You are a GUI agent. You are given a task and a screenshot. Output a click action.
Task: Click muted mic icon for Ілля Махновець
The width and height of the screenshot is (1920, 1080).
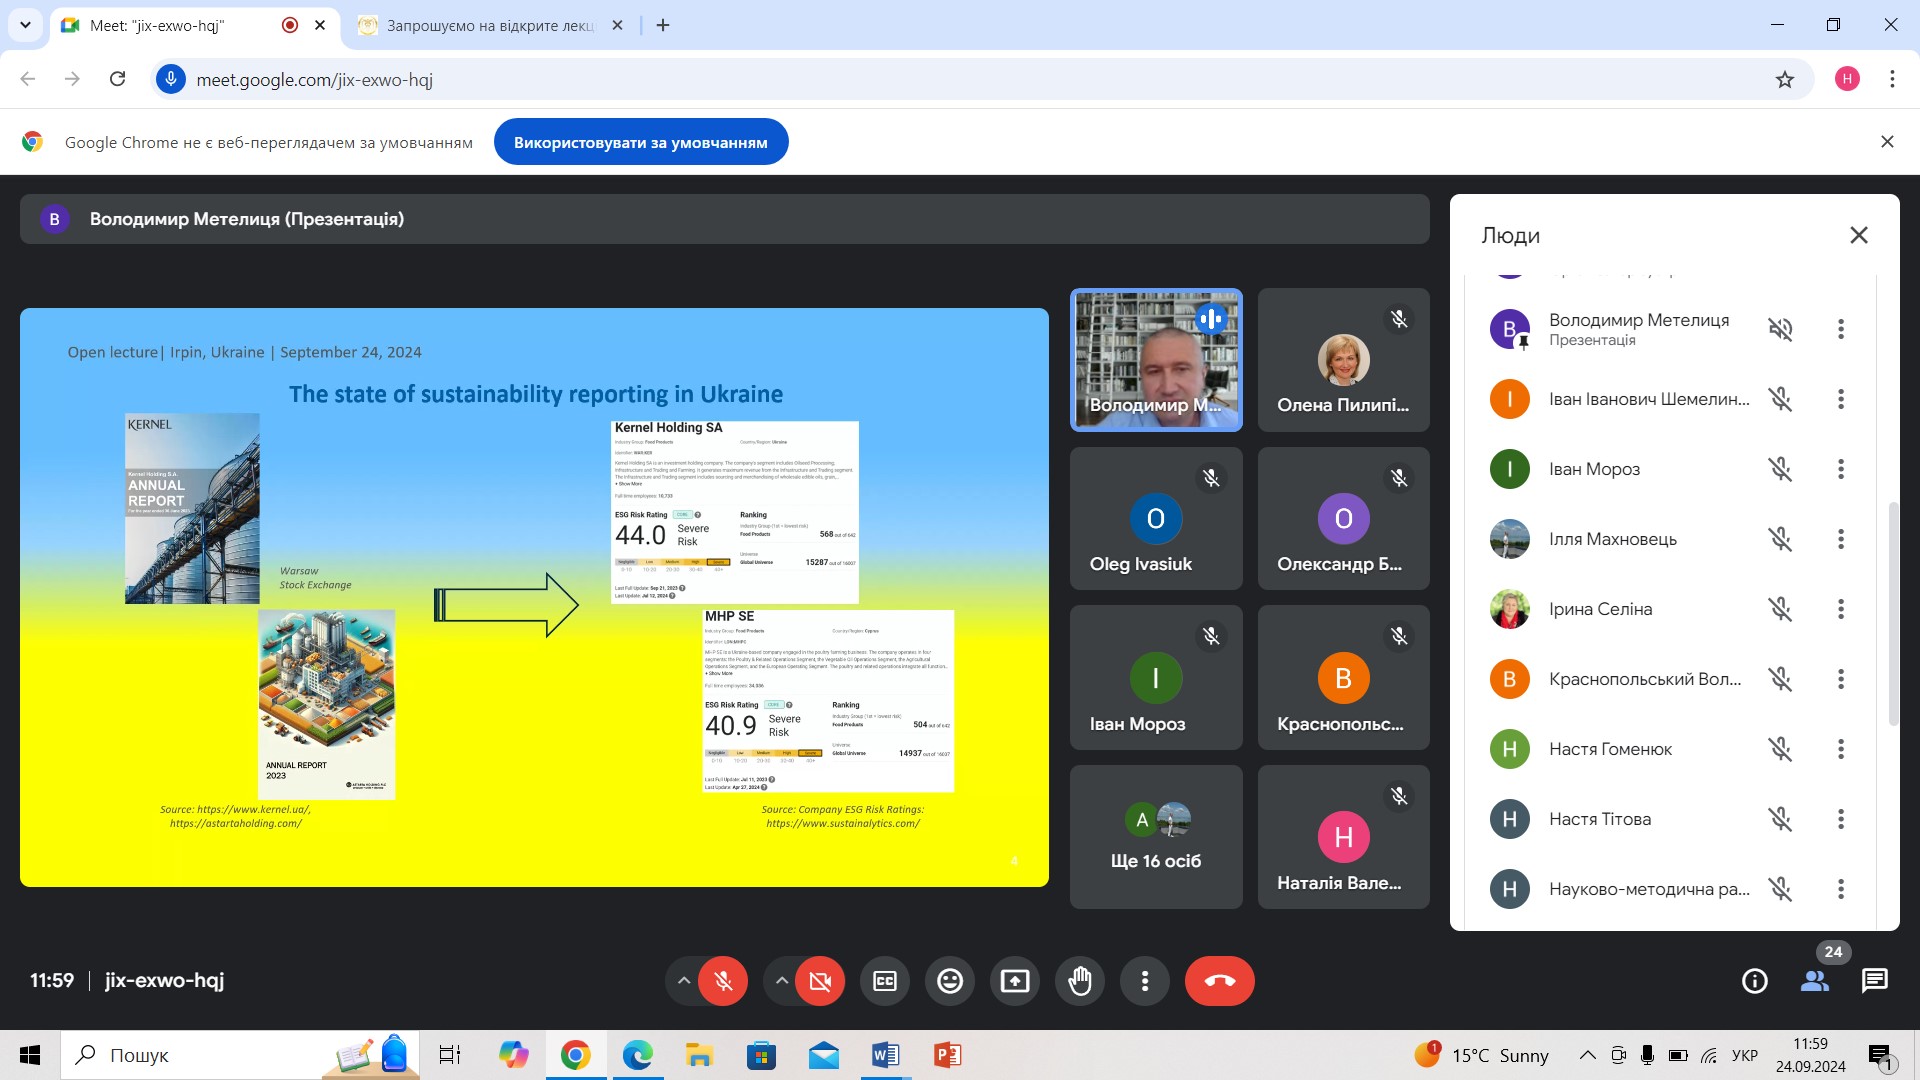click(1780, 539)
